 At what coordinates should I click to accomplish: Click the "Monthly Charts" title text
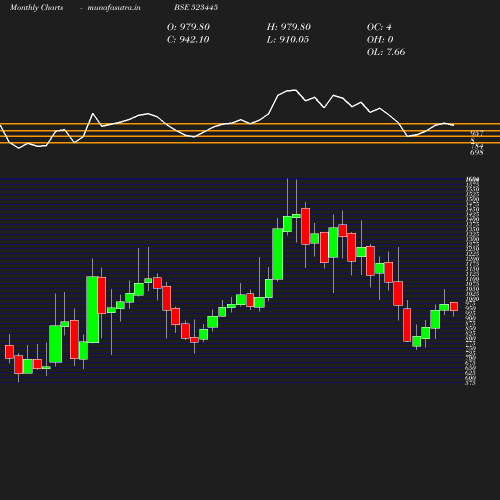pos(36,7)
